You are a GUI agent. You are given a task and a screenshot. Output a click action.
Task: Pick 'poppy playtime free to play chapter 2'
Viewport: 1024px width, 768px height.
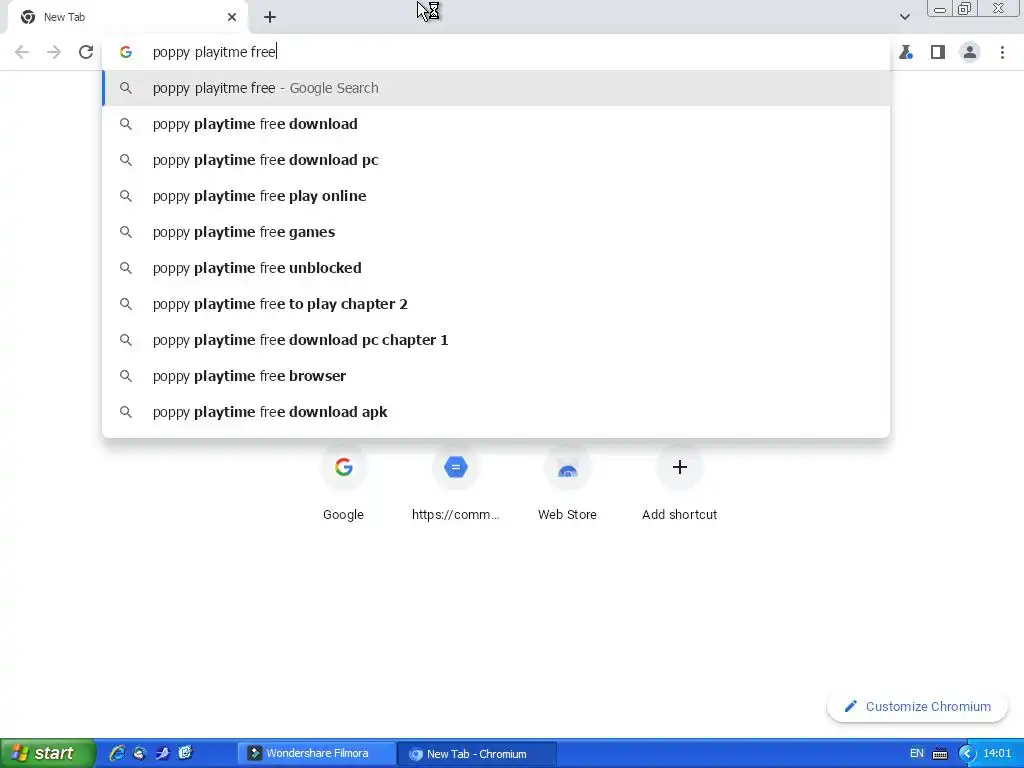(x=496, y=304)
